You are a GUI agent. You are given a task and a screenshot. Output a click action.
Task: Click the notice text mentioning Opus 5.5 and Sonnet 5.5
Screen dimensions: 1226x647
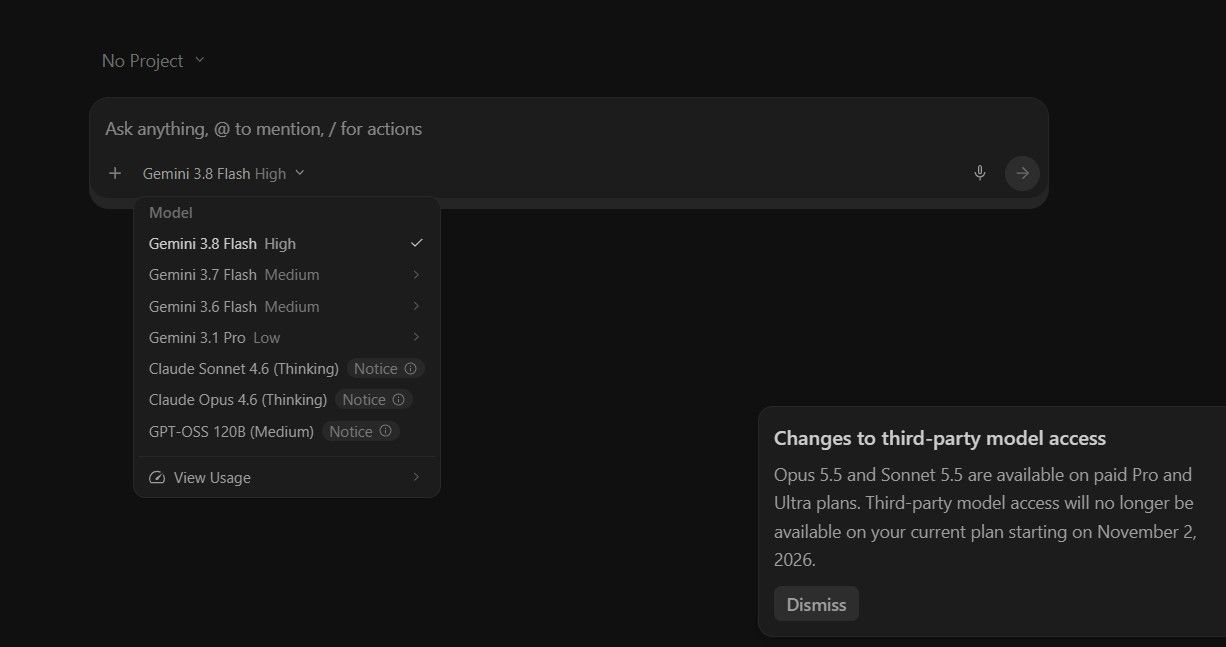coord(985,517)
